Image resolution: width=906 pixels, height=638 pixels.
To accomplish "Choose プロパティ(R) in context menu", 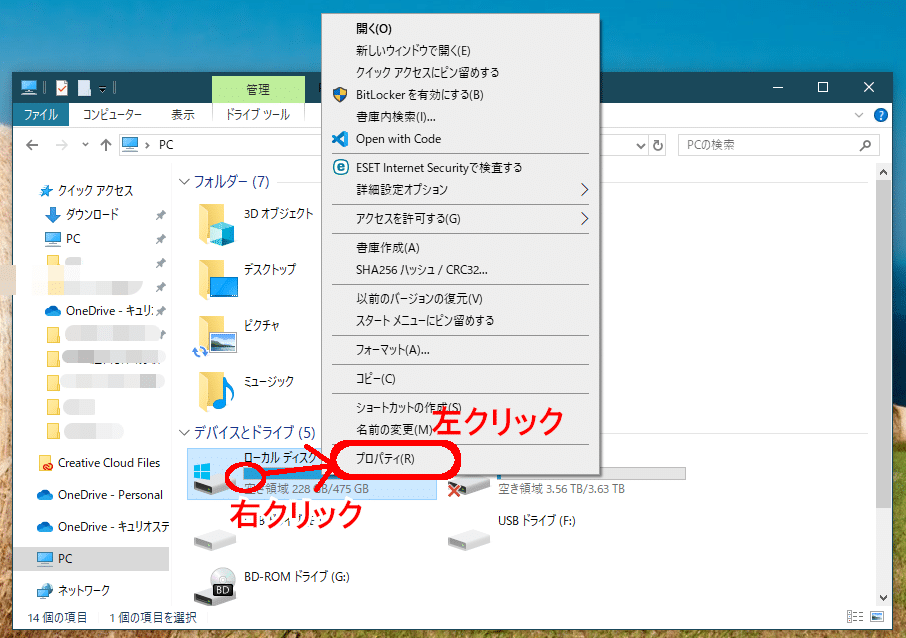I will [x=385, y=459].
